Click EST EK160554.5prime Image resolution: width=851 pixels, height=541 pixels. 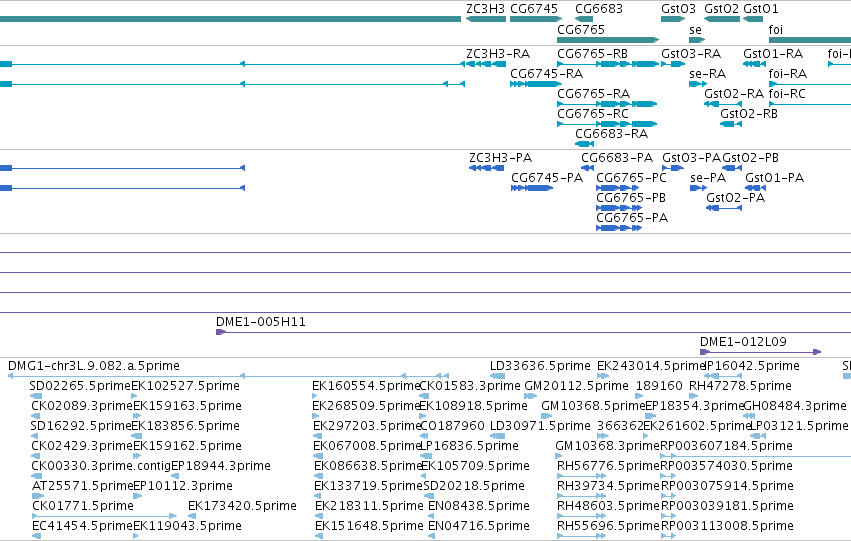pos(315,396)
